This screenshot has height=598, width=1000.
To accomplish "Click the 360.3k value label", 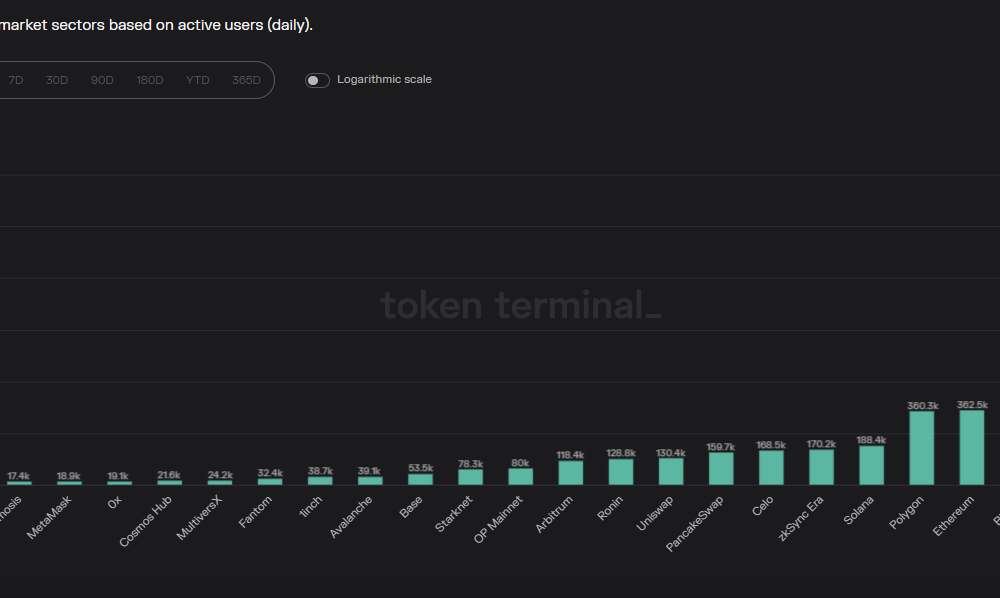I will pyautogui.click(x=922, y=405).
